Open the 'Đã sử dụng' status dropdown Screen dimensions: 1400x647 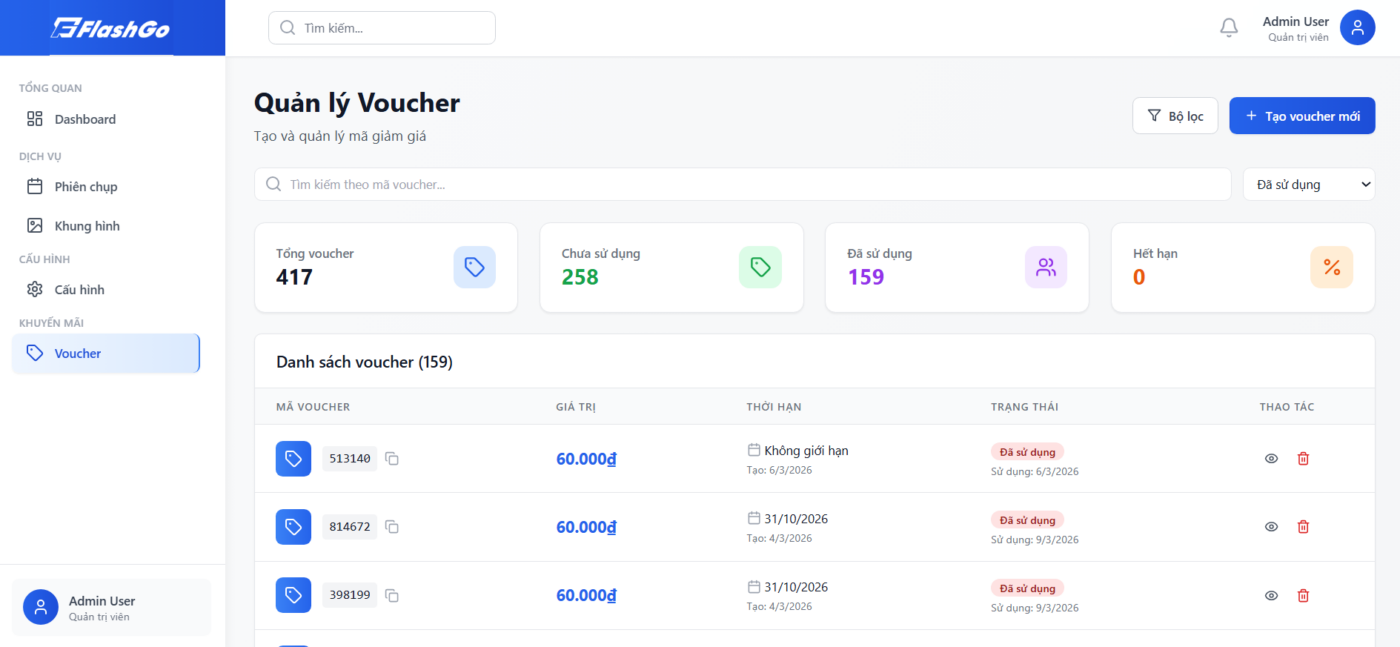click(1308, 184)
